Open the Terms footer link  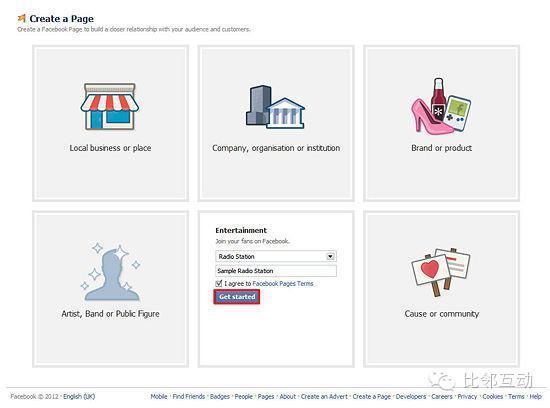516,396
